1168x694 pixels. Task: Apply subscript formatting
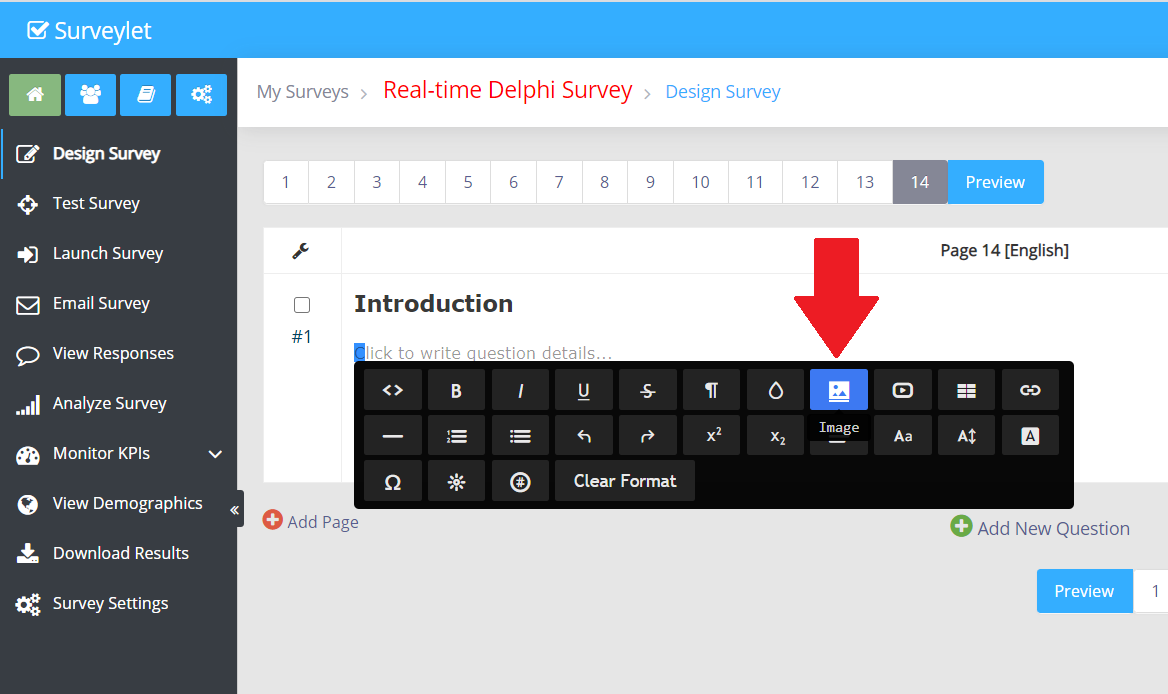pyautogui.click(x=775, y=436)
